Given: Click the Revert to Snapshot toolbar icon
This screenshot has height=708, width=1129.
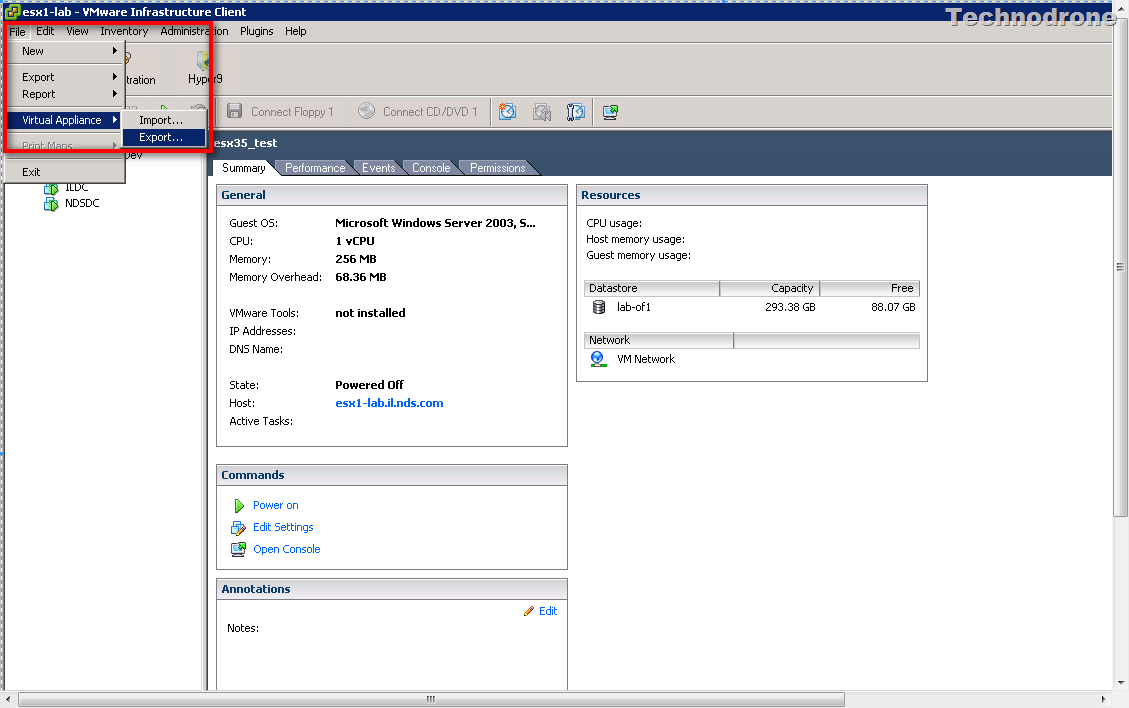Looking at the screenshot, I should point(541,112).
